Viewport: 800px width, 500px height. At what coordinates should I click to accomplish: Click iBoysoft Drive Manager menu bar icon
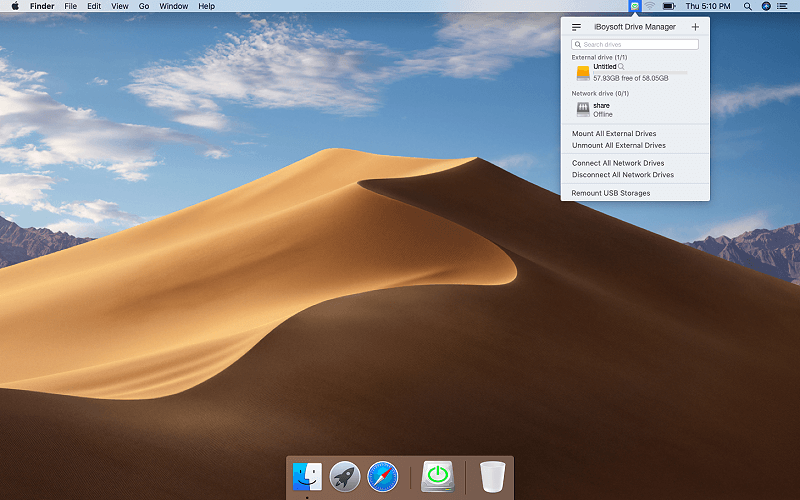pos(635,6)
